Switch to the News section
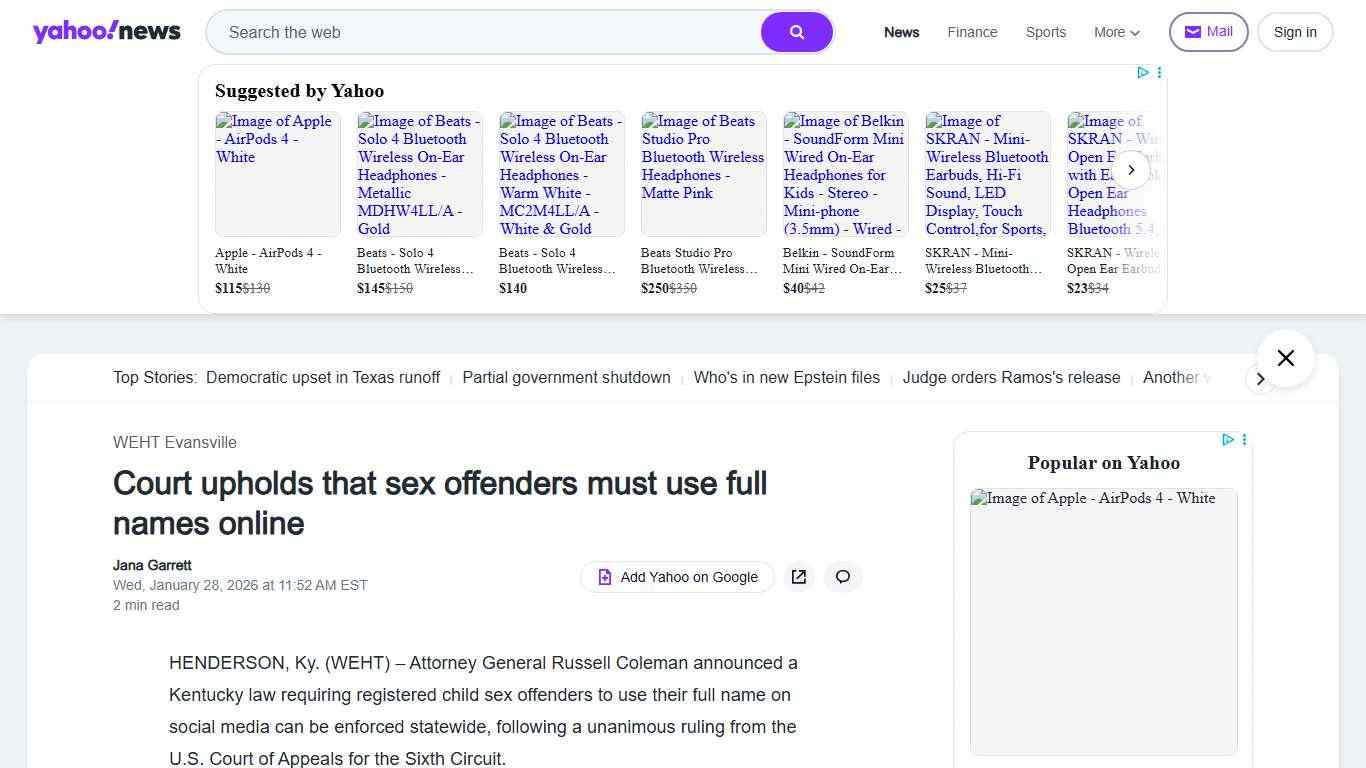1366x768 pixels. pyautogui.click(x=901, y=32)
